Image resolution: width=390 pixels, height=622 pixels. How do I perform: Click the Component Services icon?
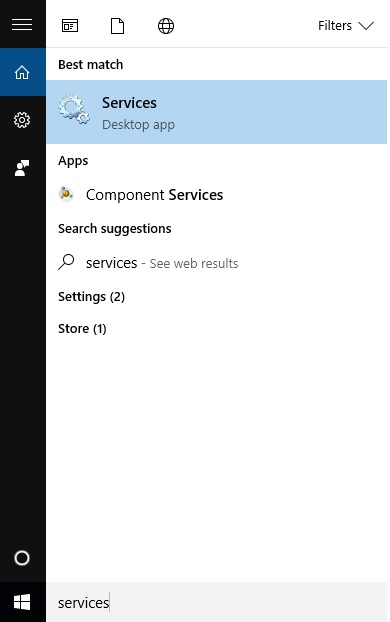click(66, 194)
